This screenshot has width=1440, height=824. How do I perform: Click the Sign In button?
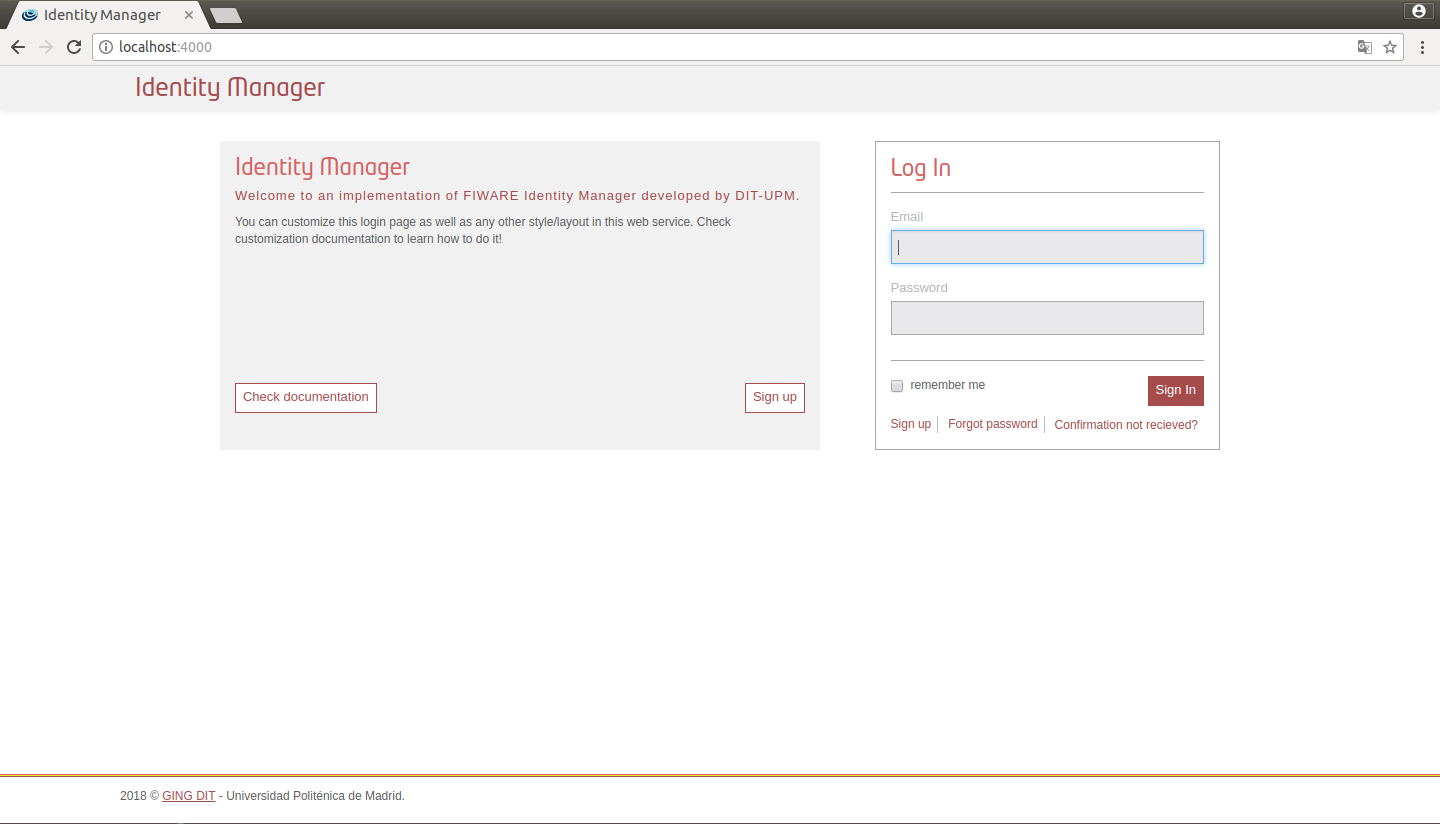coord(1175,390)
